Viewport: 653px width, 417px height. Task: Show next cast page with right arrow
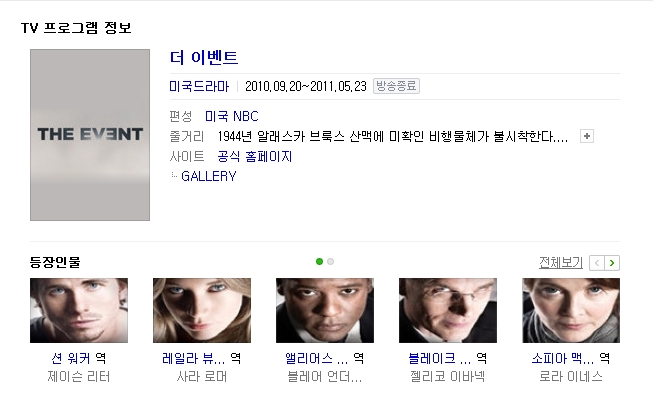coord(612,263)
